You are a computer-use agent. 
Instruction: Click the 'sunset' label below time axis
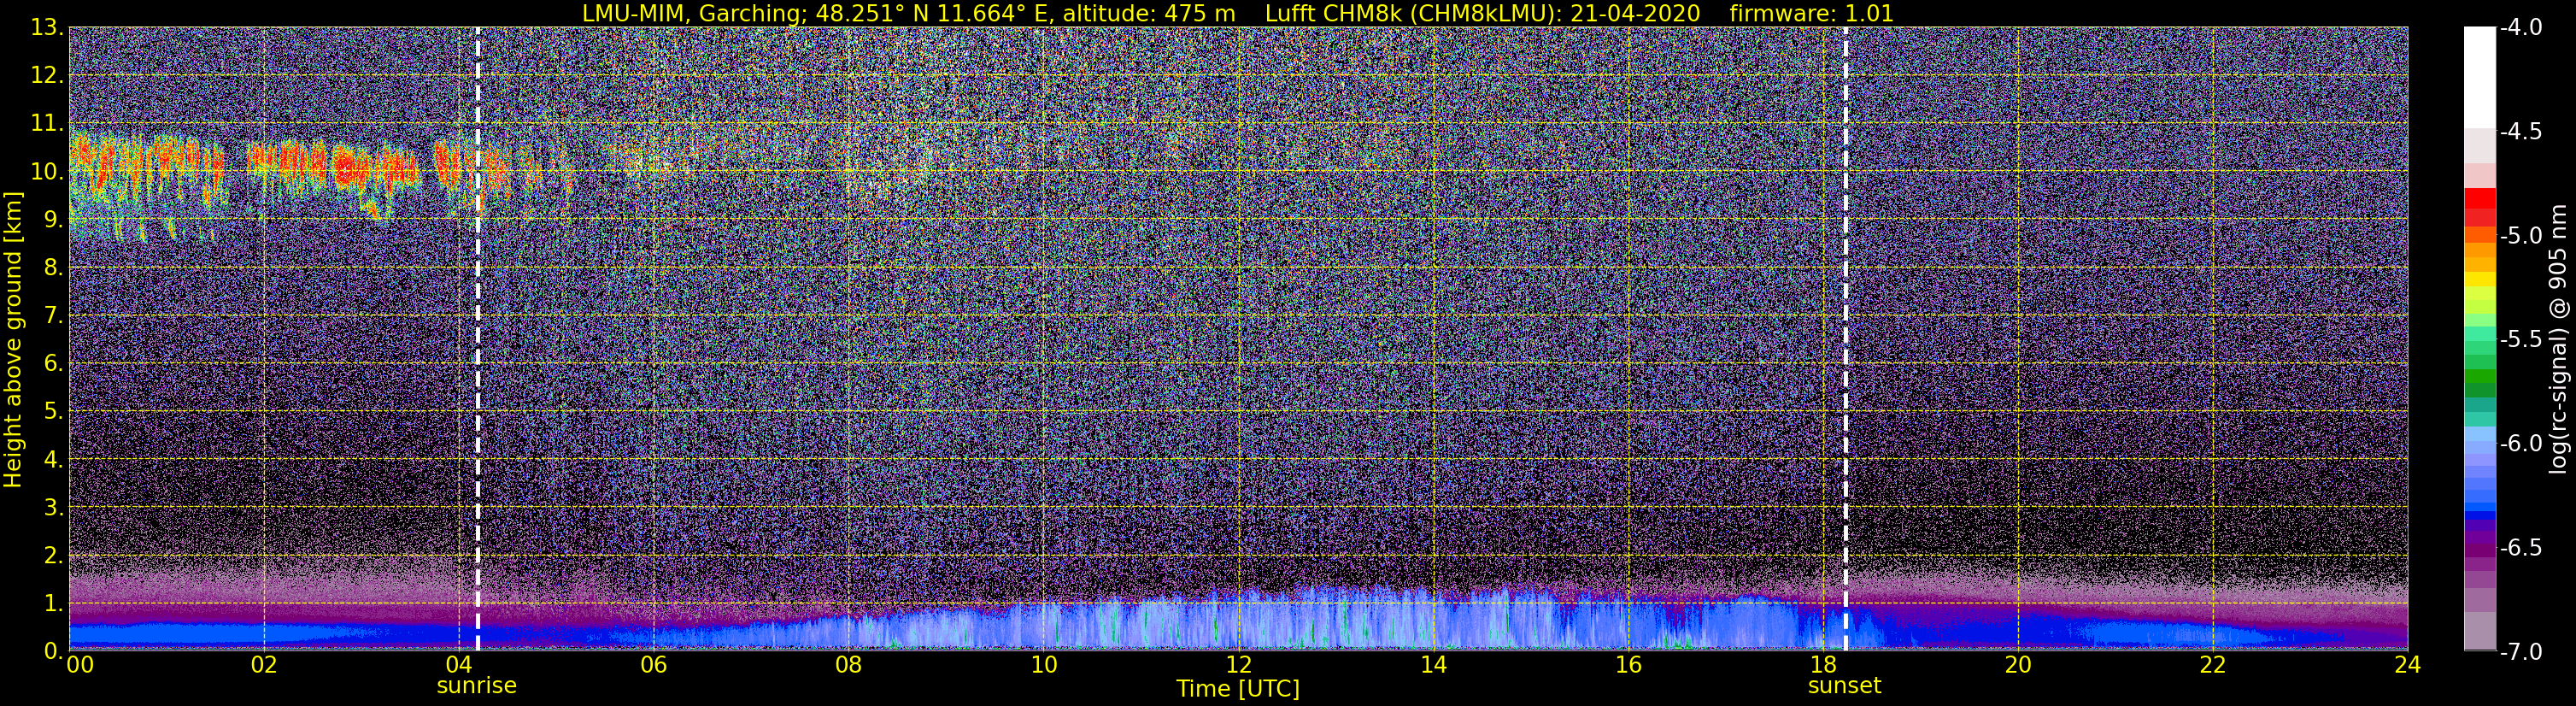pyautogui.click(x=1845, y=686)
